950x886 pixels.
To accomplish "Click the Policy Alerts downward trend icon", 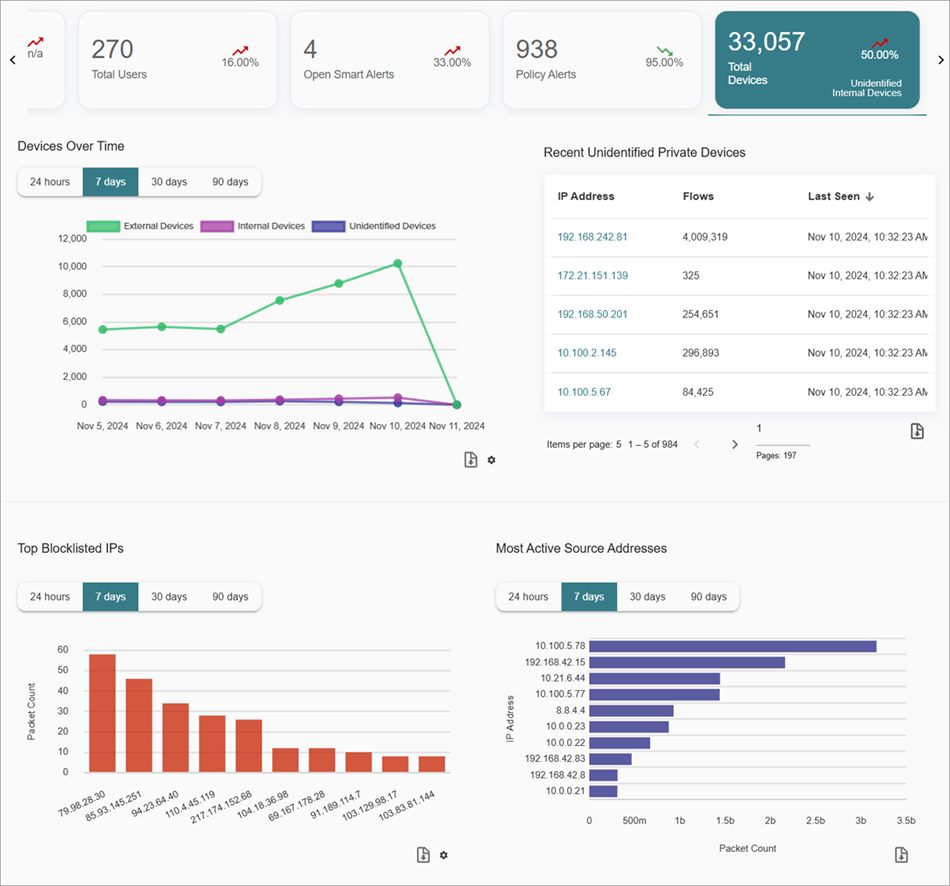I will (x=665, y=50).
